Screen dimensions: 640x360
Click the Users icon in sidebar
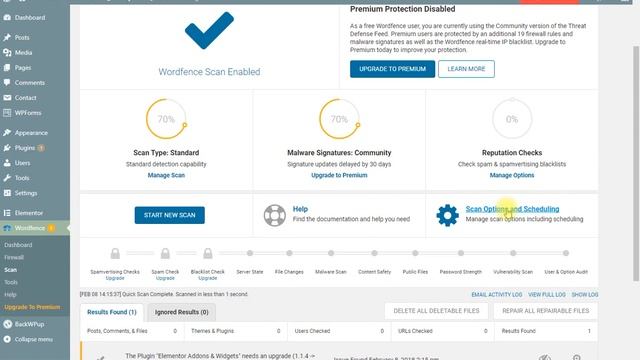coord(7,163)
